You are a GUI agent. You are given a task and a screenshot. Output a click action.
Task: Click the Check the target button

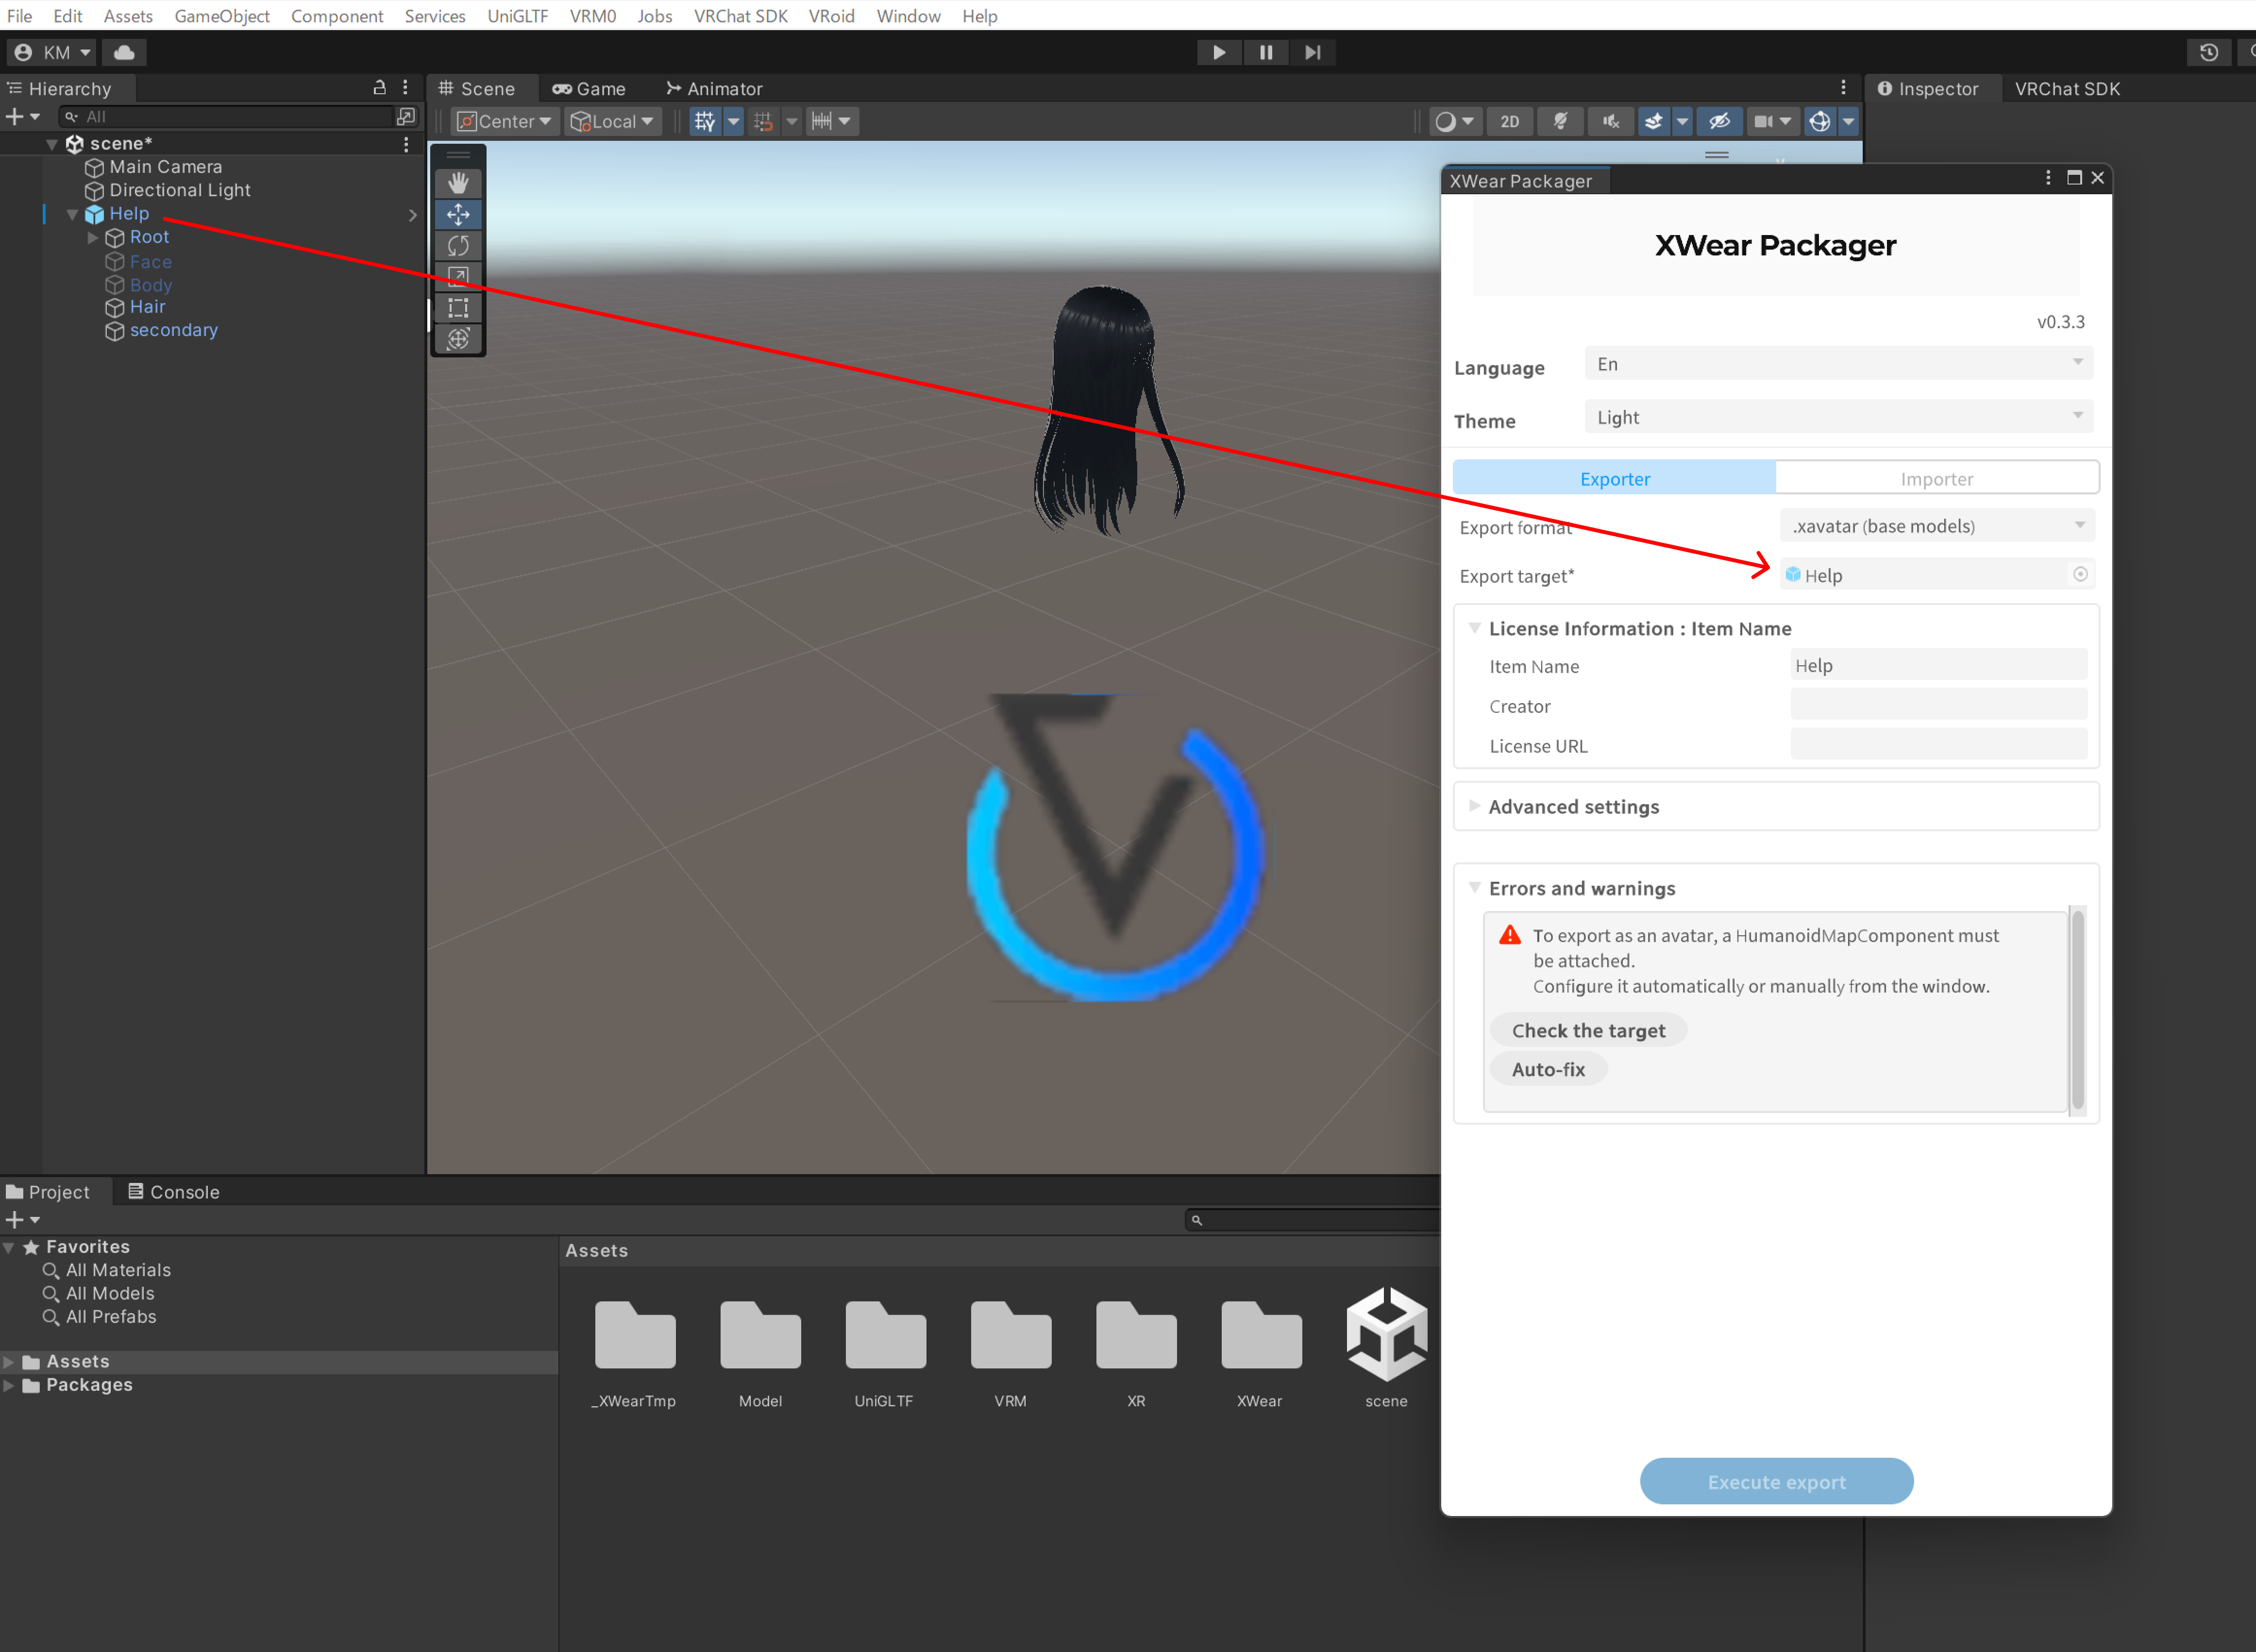coord(1588,1030)
